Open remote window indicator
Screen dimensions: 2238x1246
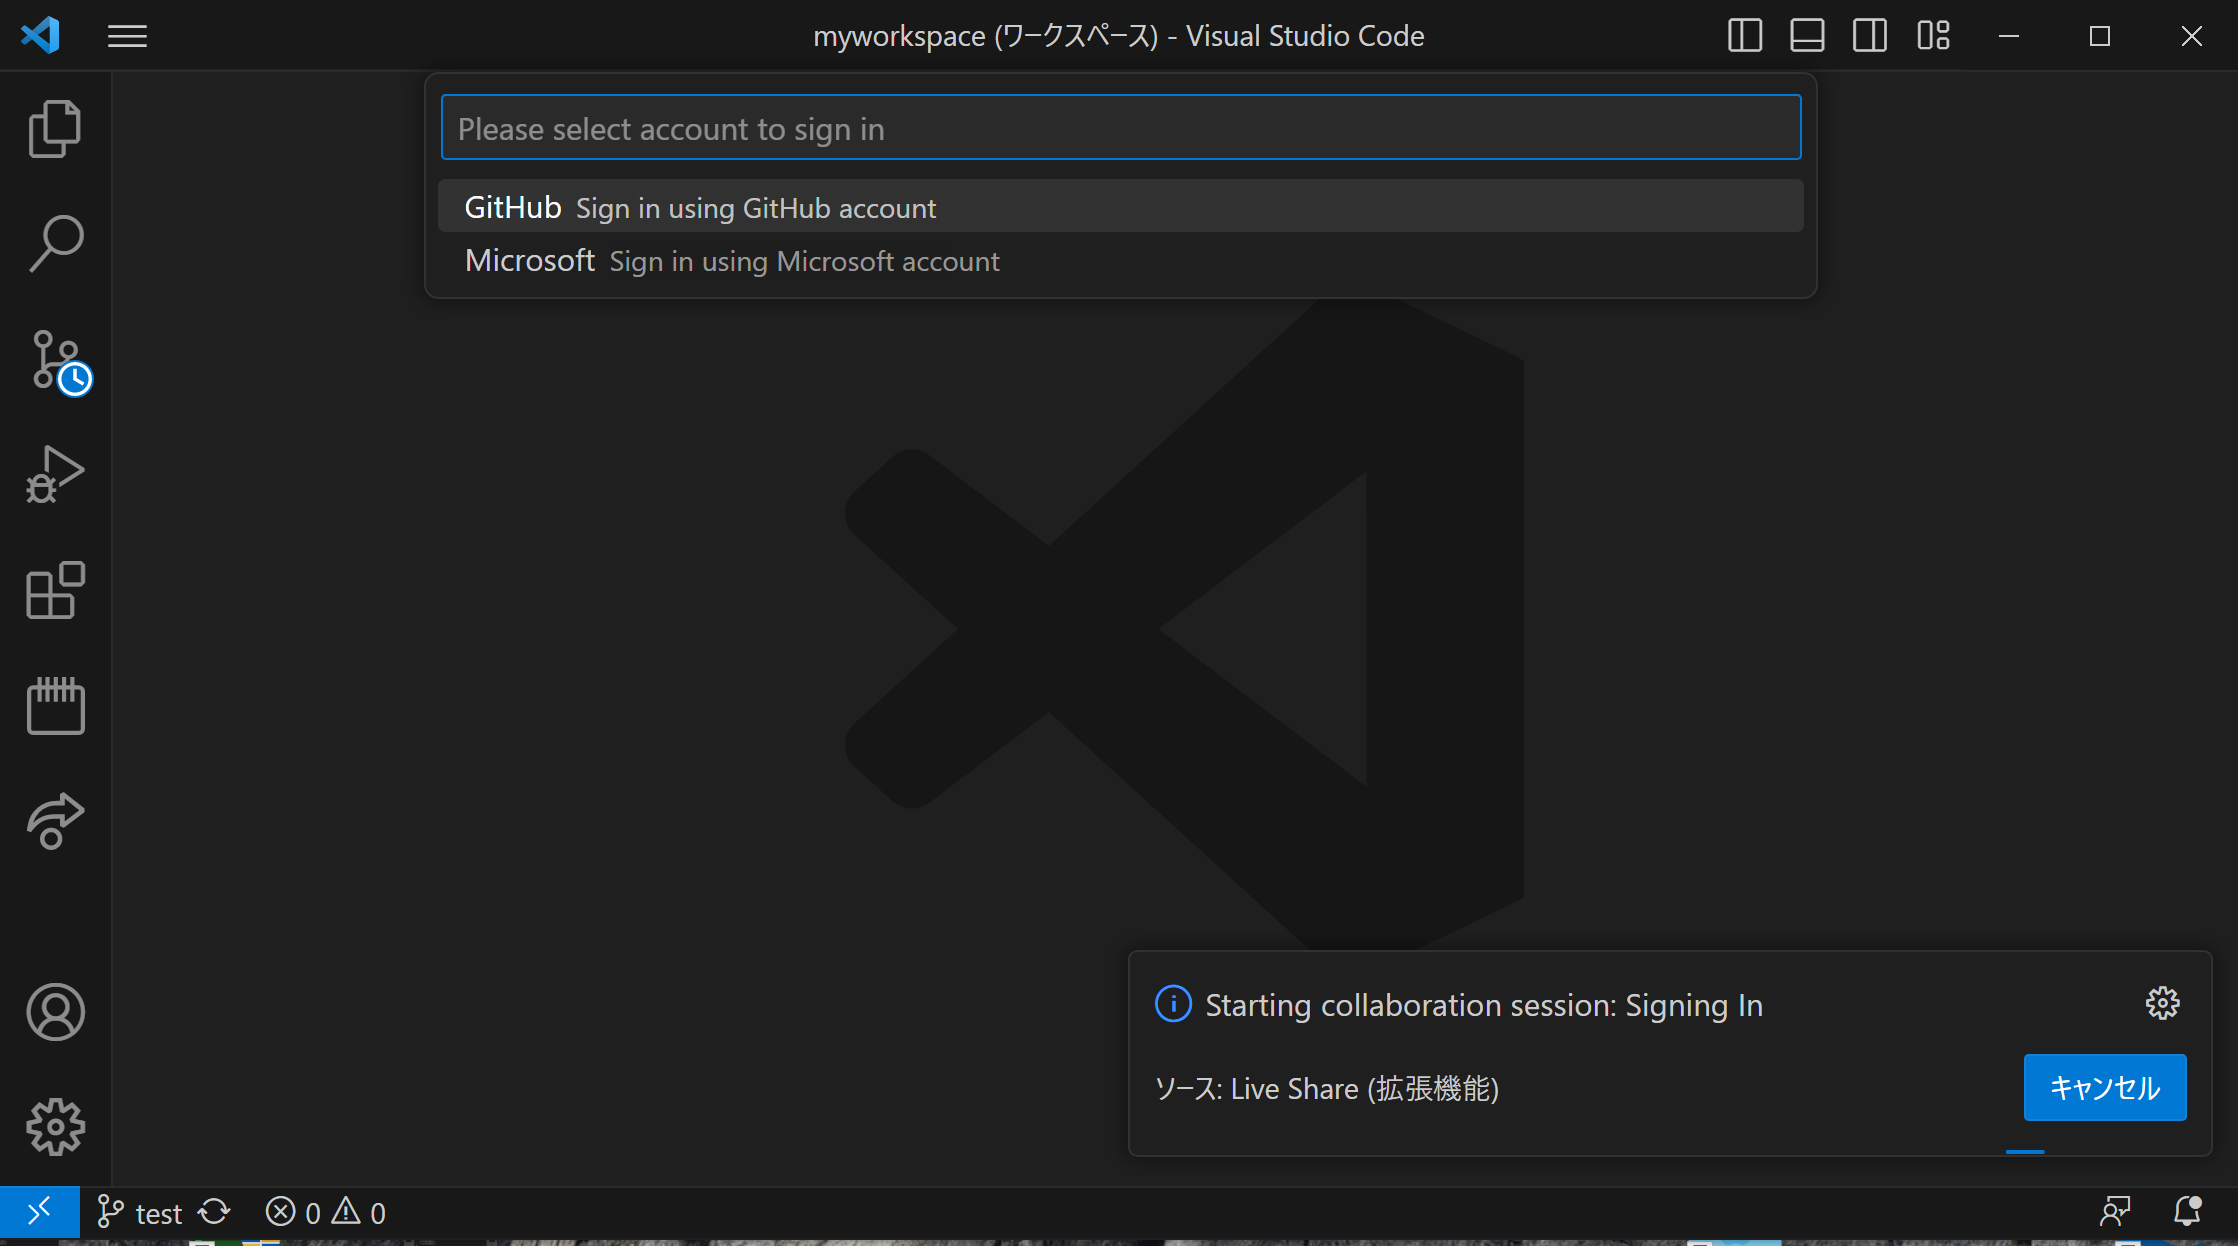pos(40,1213)
